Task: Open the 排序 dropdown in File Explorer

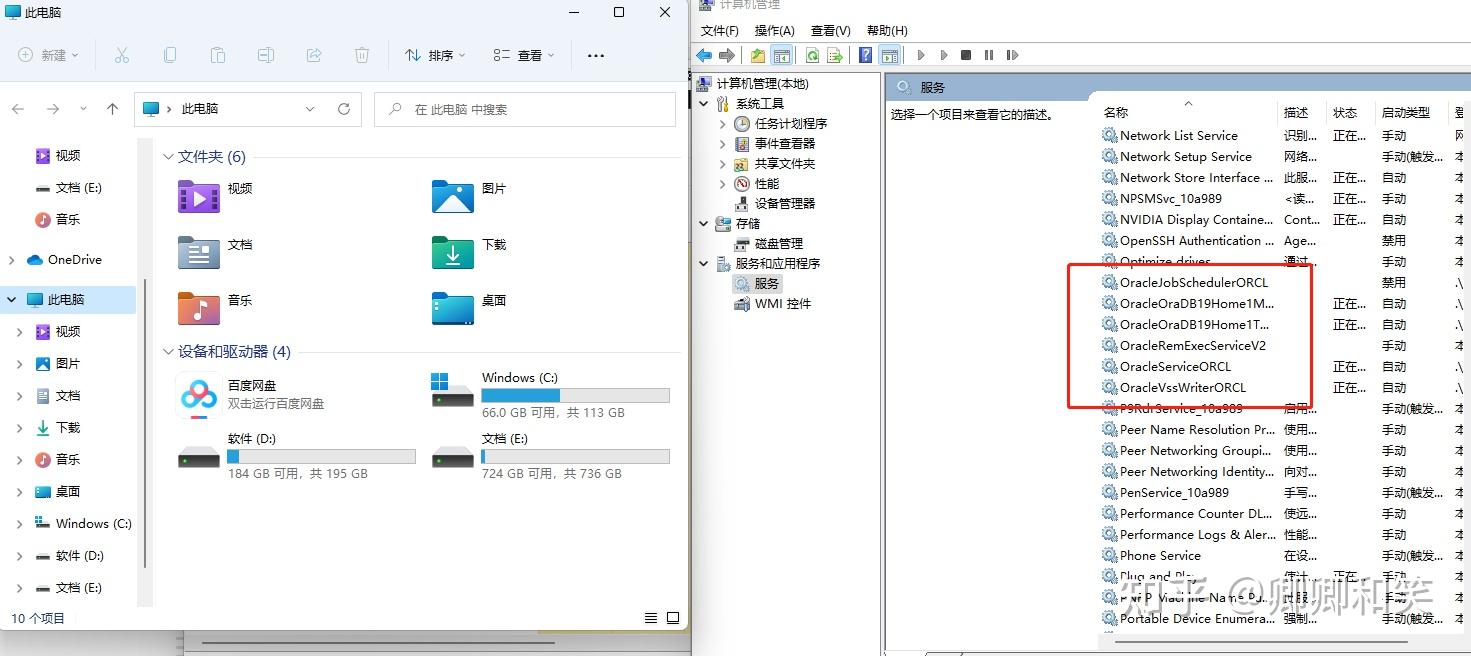Action: (x=434, y=55)
